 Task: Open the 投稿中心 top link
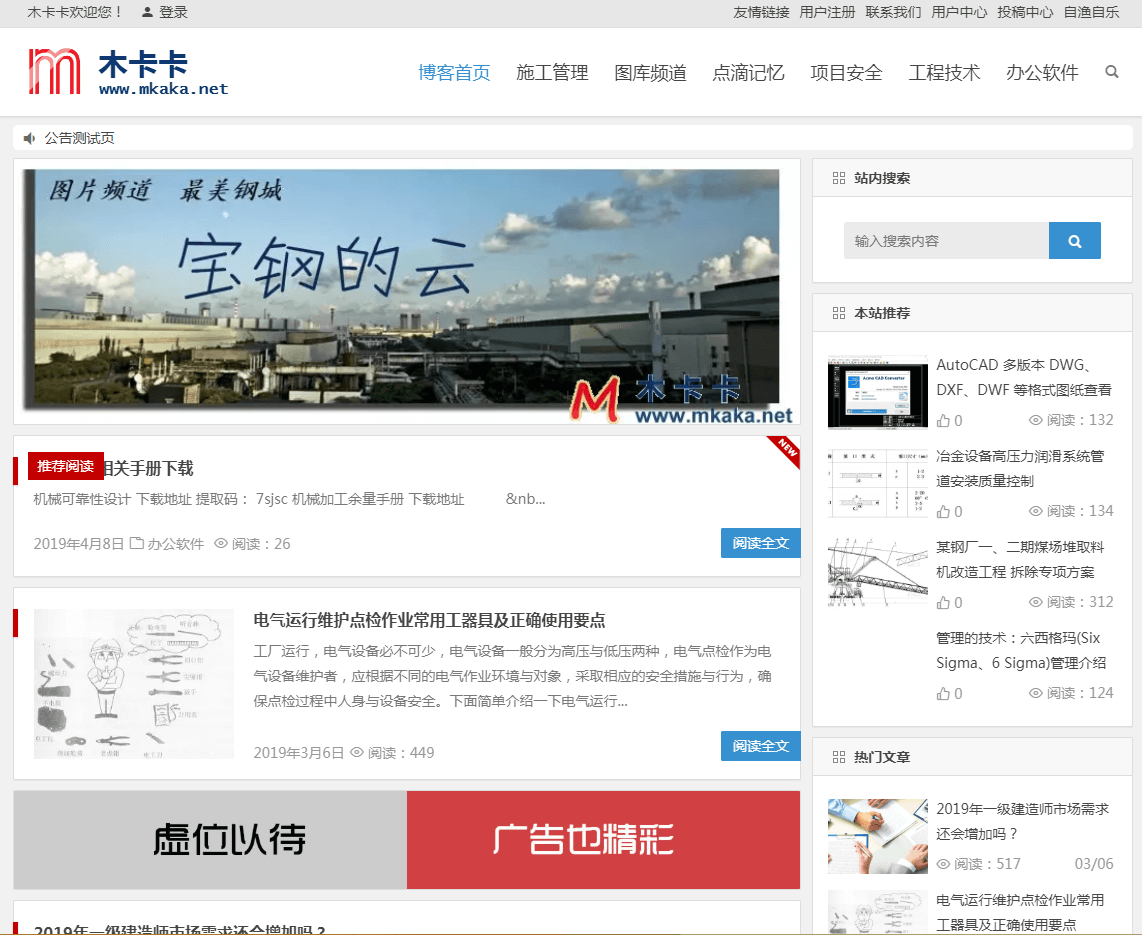[x=1025, y=13]
